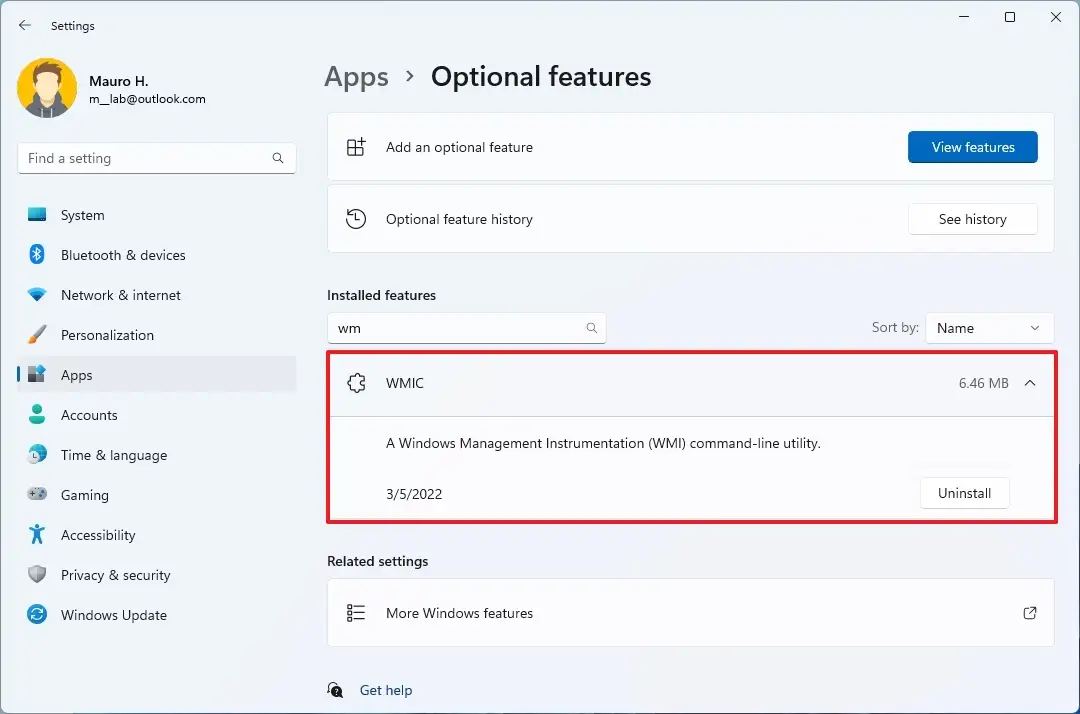Image resolution: width=1080 pixels, height=714 pixels.
Task: Open Network & internet settings
Action: point(120,295)
